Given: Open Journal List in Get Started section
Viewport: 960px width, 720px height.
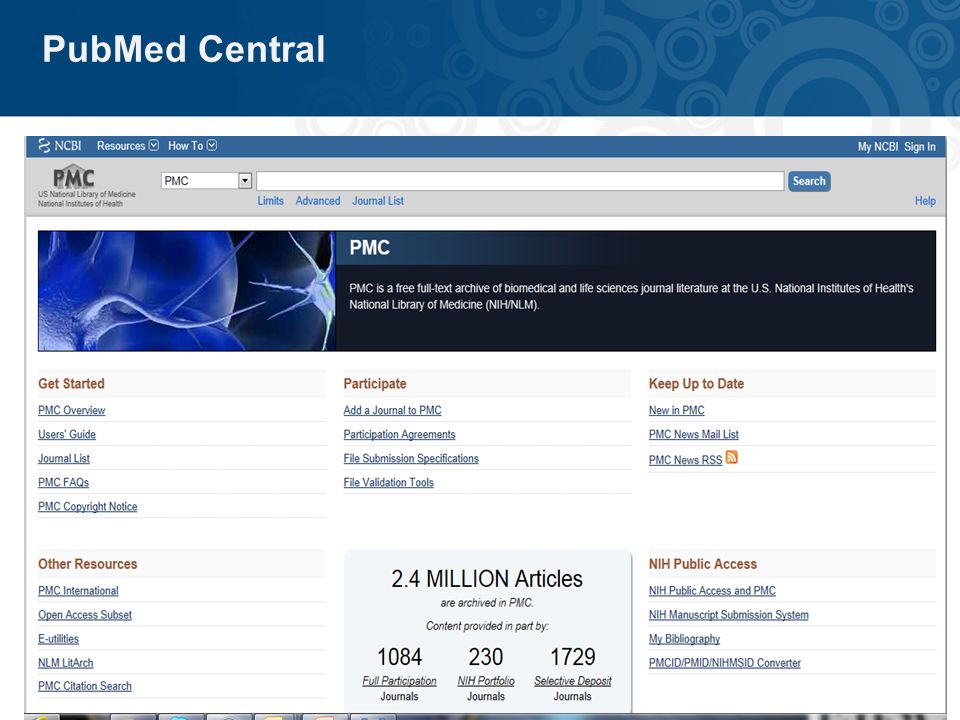Looking at the screenshot, I should coord(64,459).
